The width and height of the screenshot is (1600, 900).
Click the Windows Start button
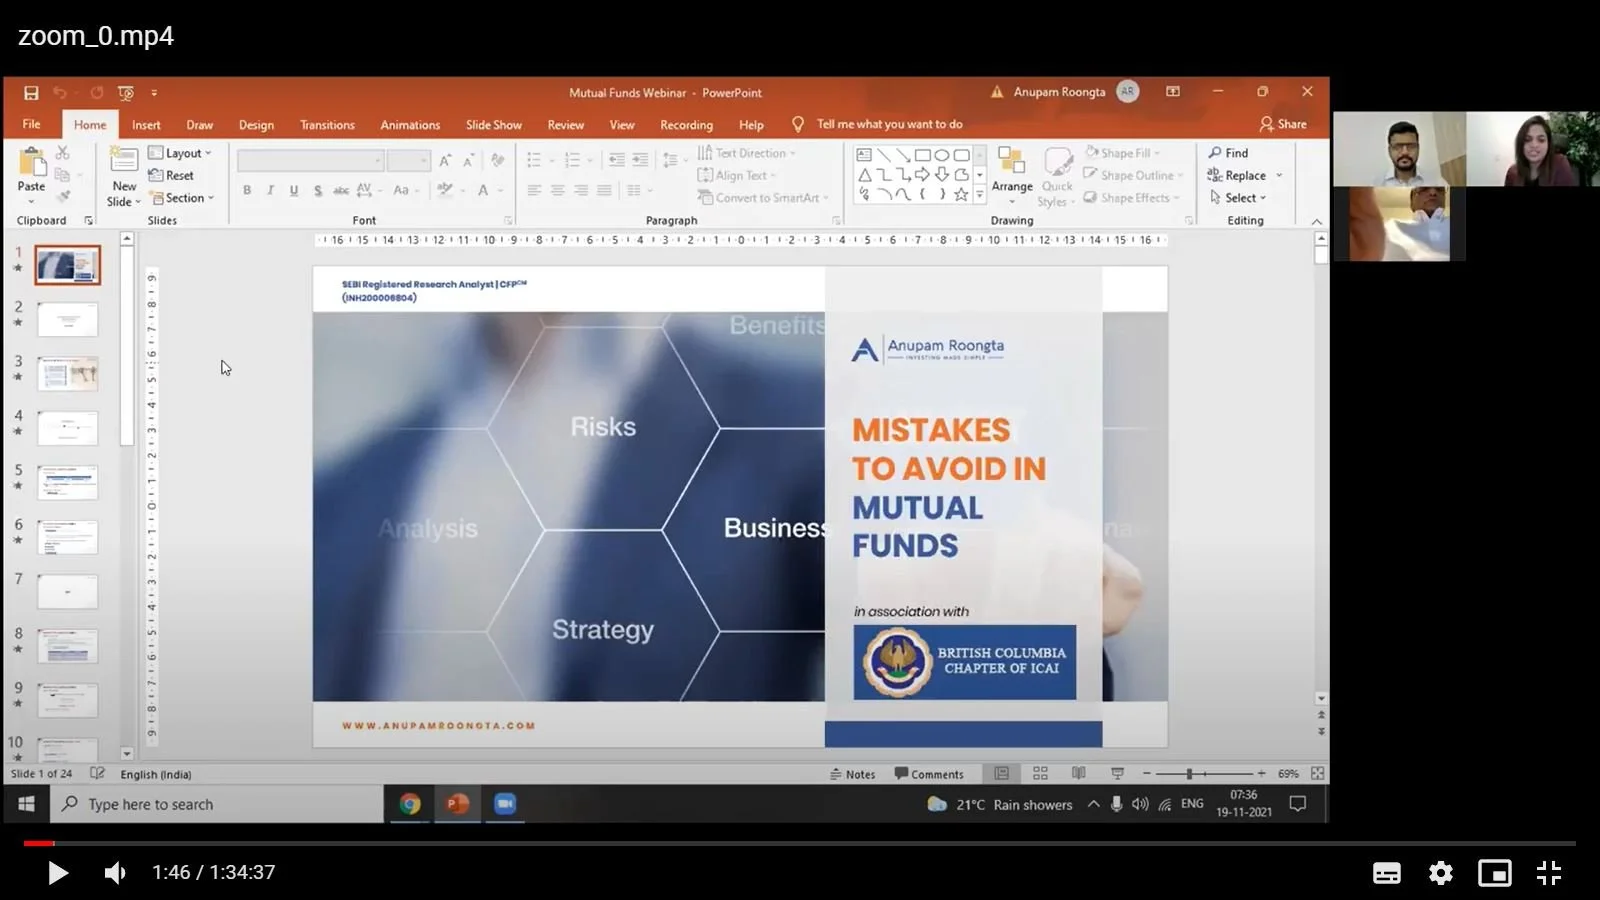click(x=27, y=804)
